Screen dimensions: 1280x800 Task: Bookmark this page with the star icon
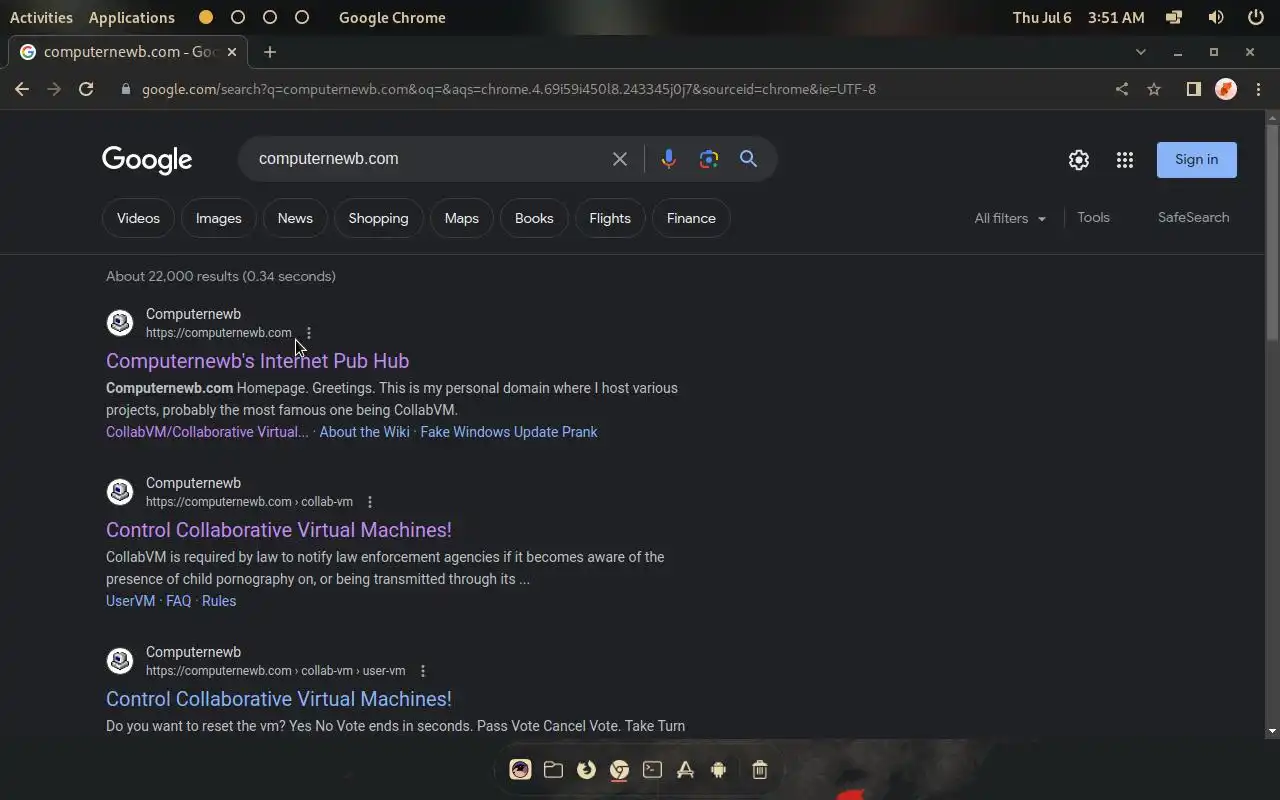pos(1154,89)
